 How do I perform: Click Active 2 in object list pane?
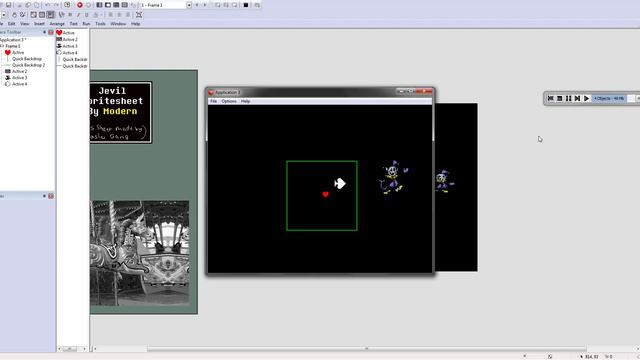point(67,39)
